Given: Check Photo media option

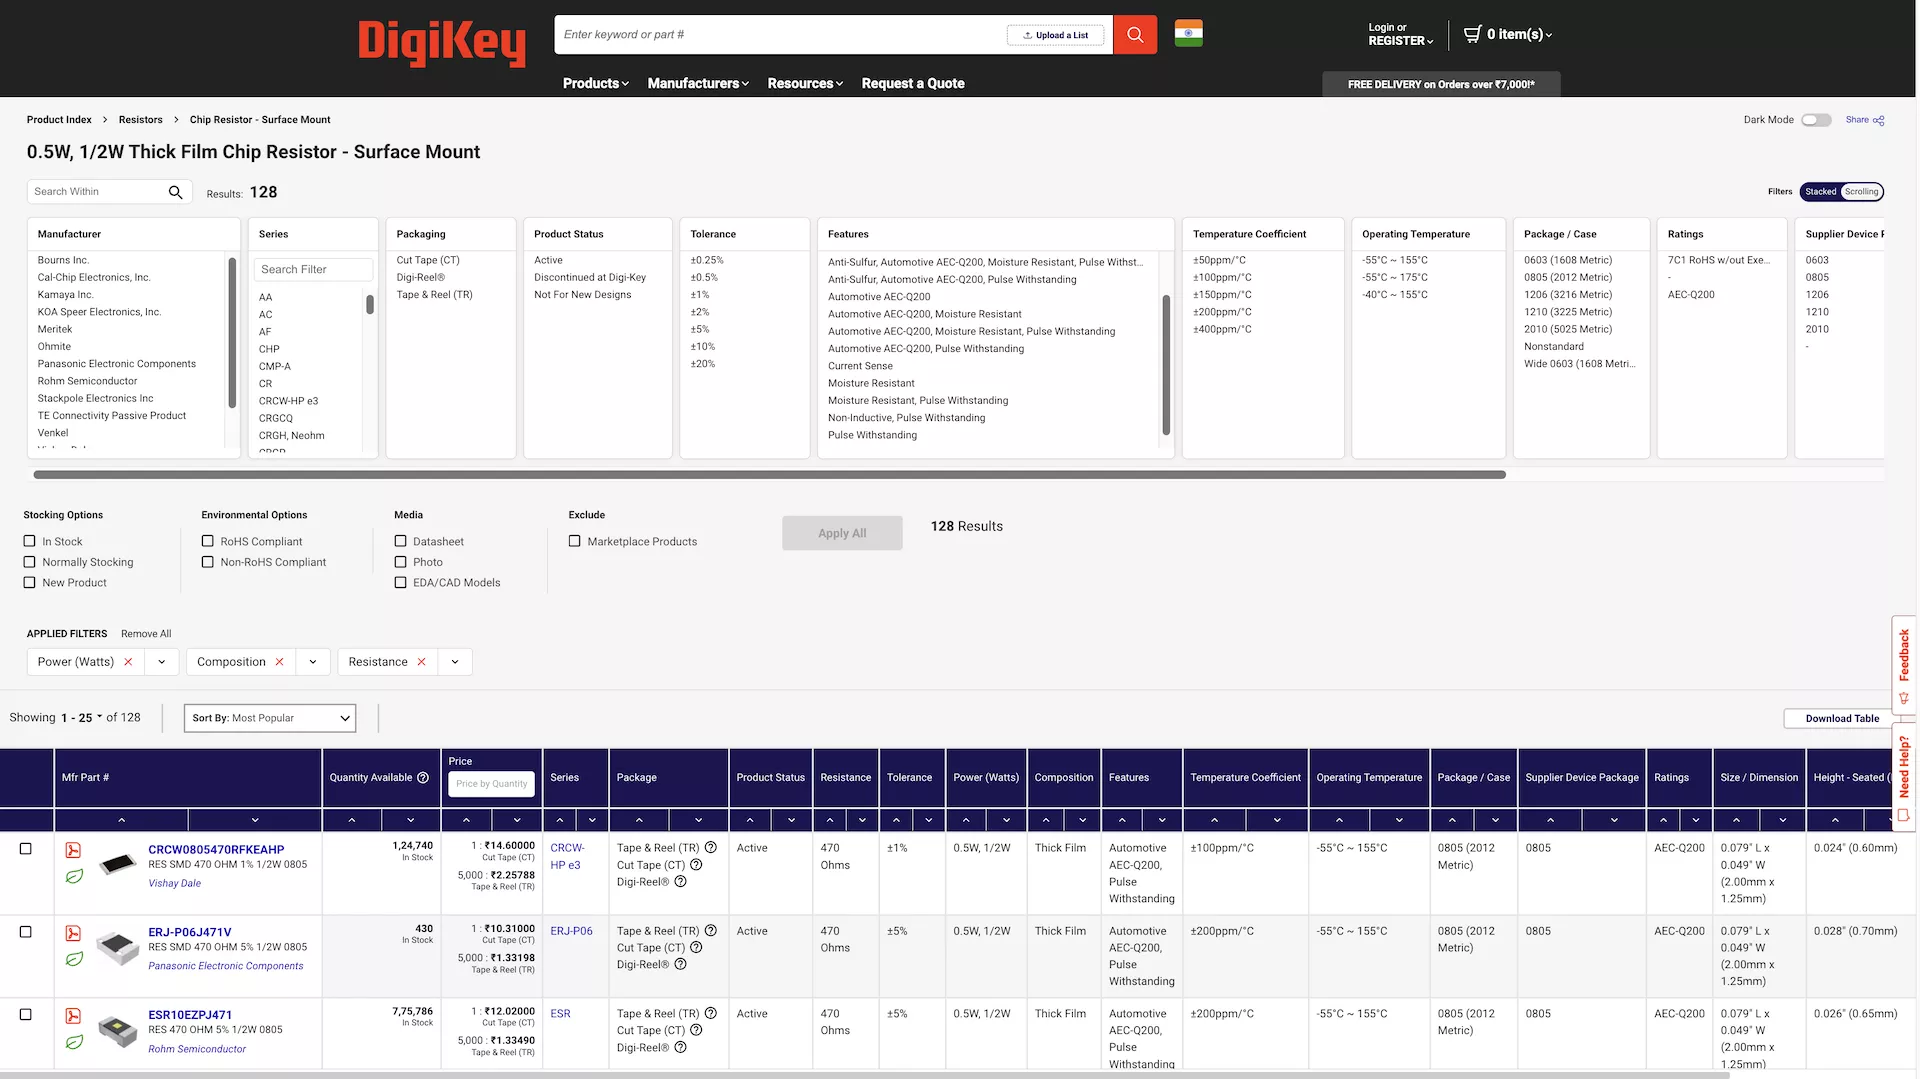Looking at the screenshot, I should click(x=400, y=562).
